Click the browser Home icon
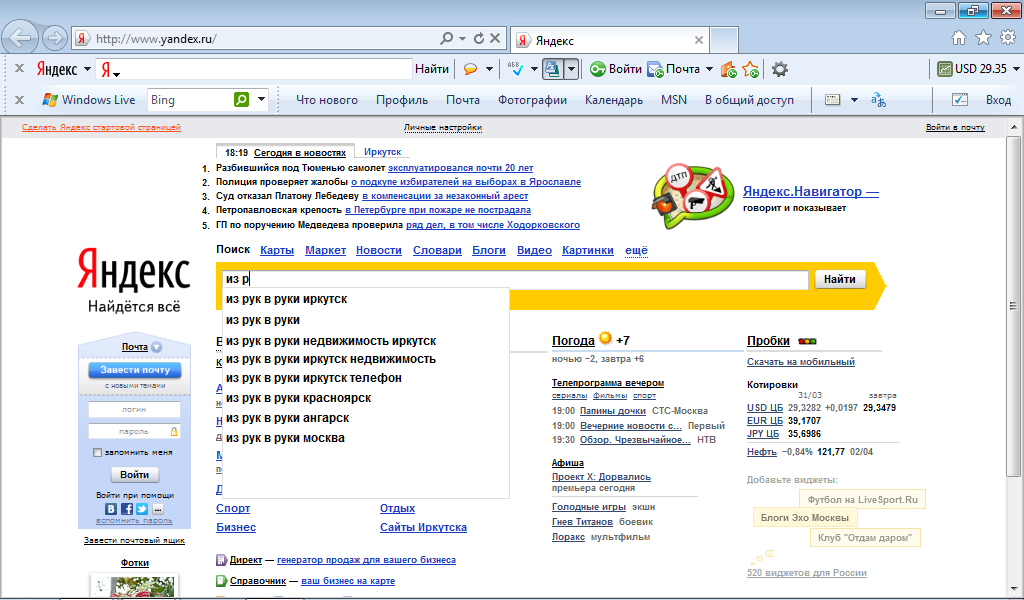Viewport: 1024px width, 600px height. coord(959,38)
